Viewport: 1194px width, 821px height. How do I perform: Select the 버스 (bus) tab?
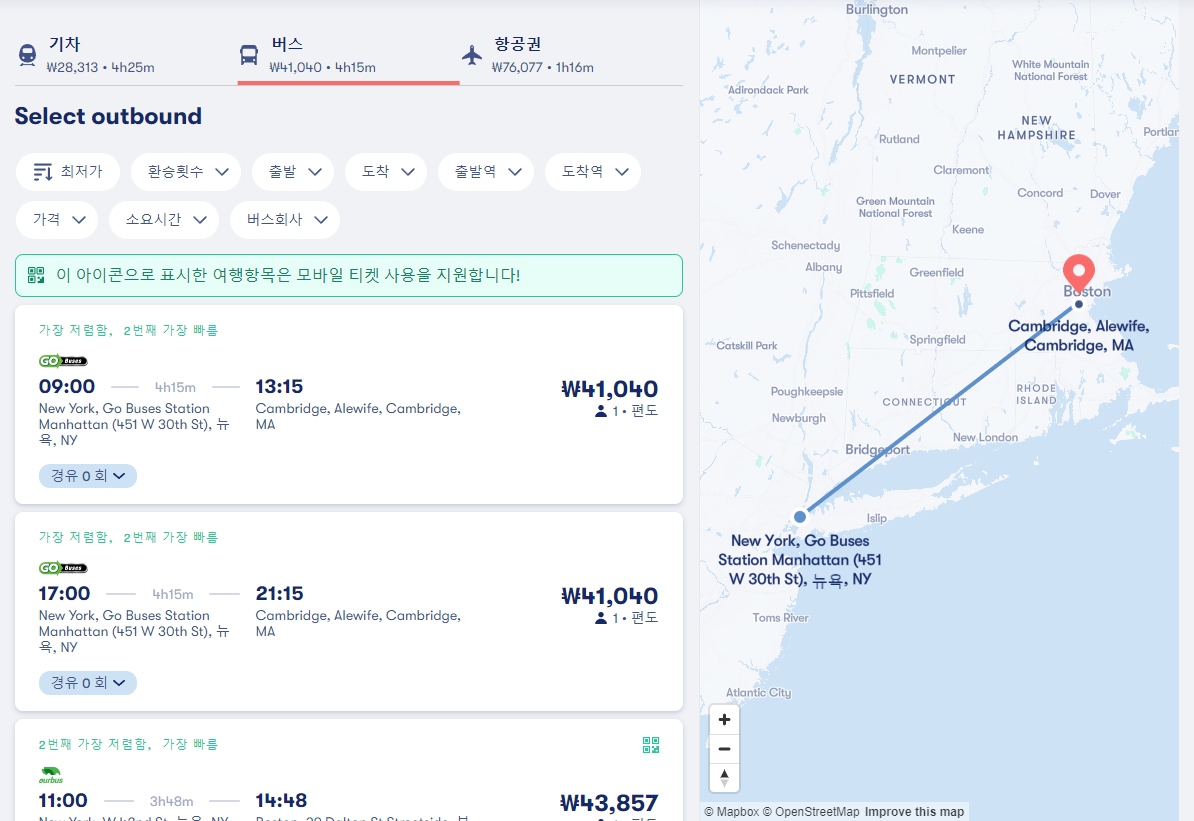[x=348, y=55]
